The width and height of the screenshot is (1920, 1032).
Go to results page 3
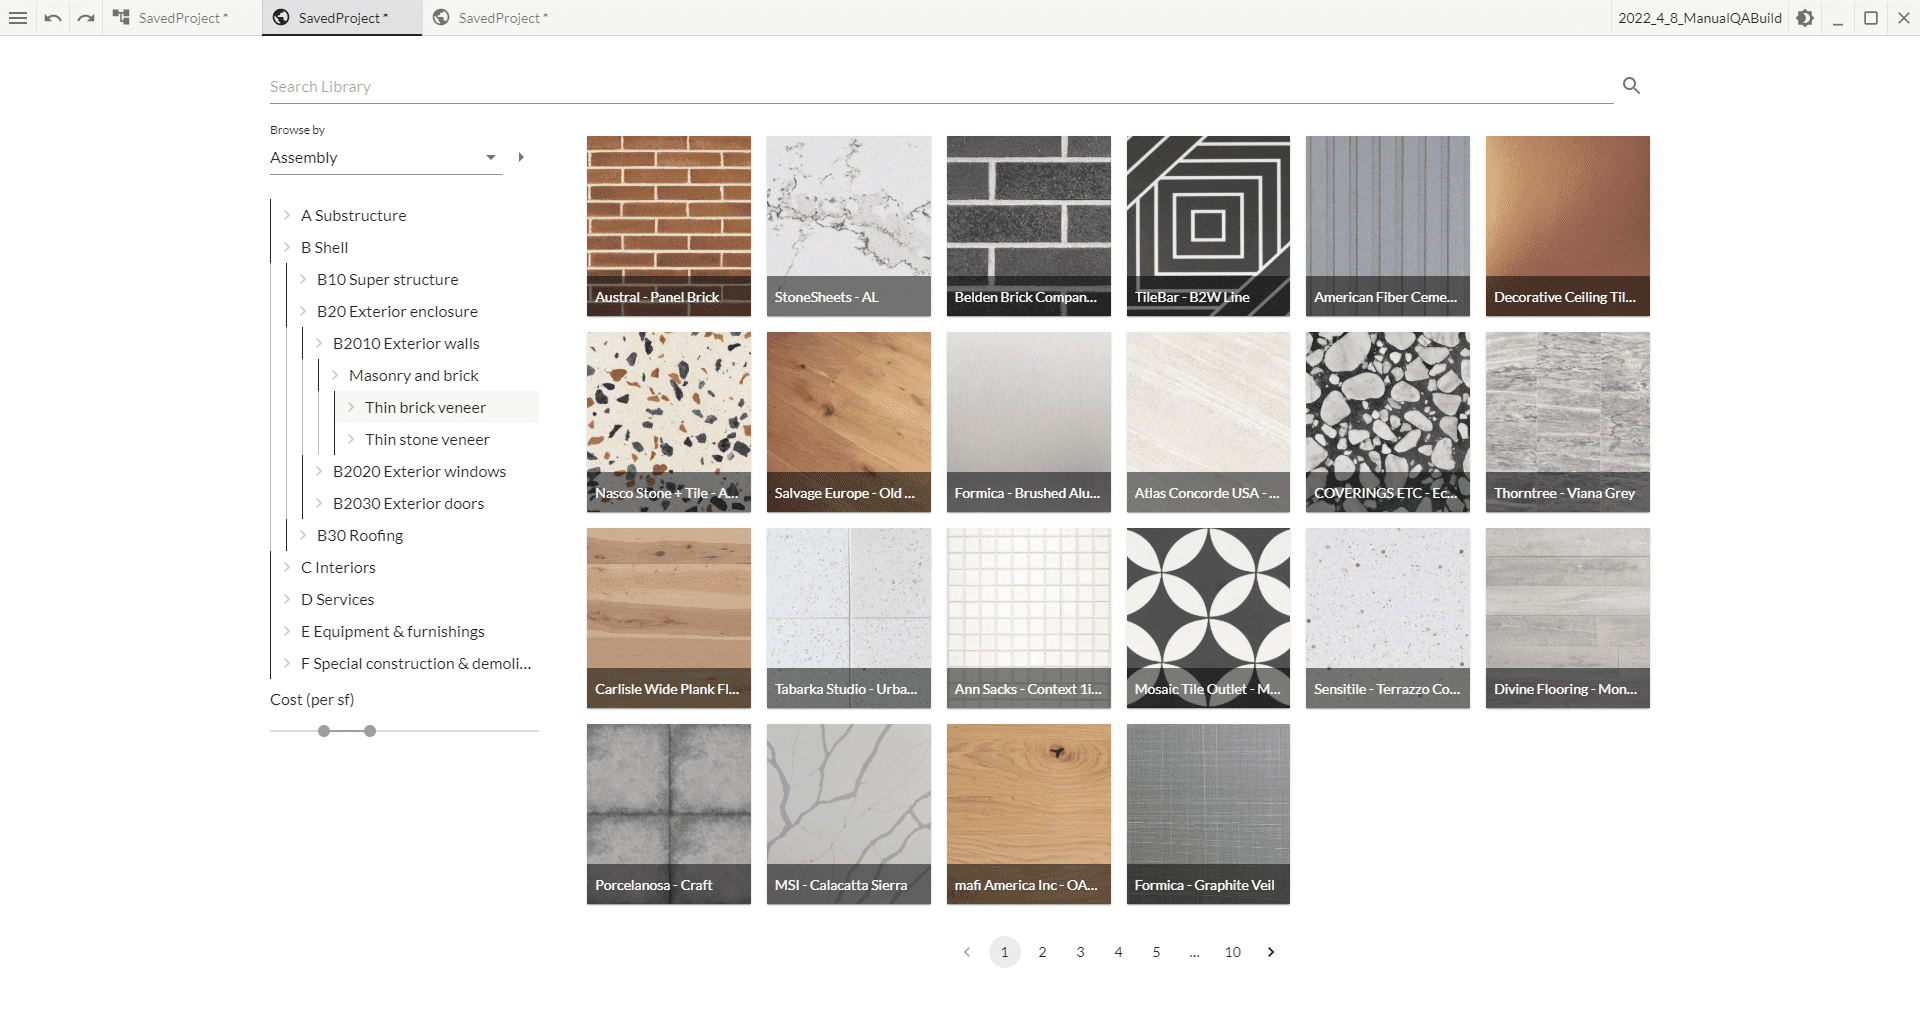(1080, 952)
